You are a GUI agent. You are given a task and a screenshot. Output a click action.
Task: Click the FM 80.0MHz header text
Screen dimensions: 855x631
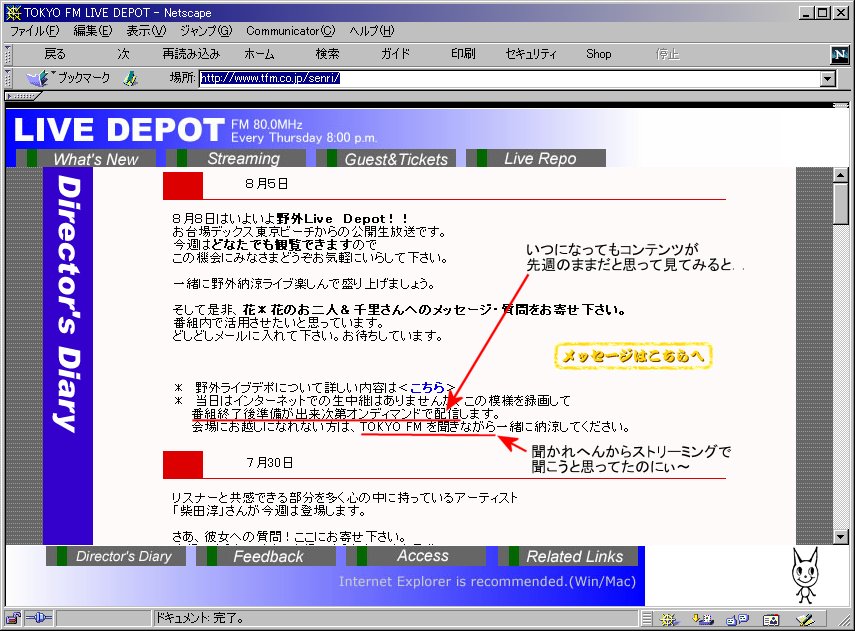tap(267, 124)
